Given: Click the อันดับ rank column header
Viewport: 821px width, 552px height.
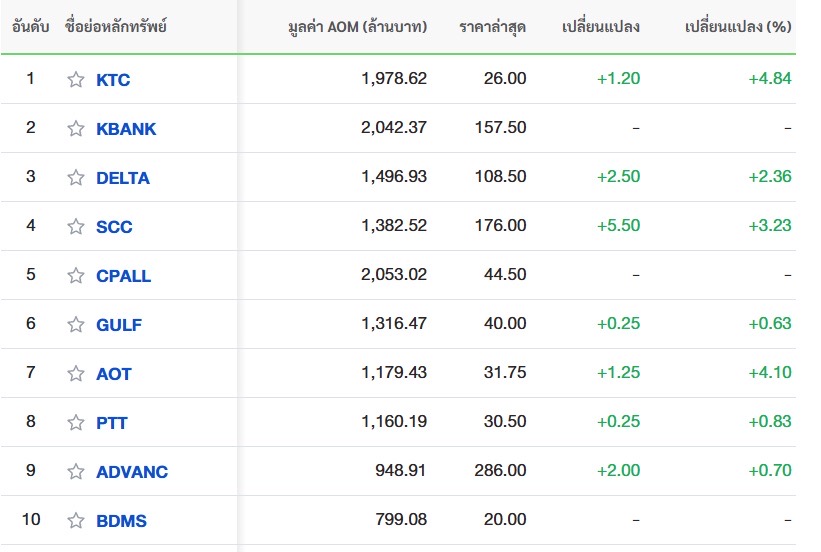Looking at the screenshot, I should point(31,26).
